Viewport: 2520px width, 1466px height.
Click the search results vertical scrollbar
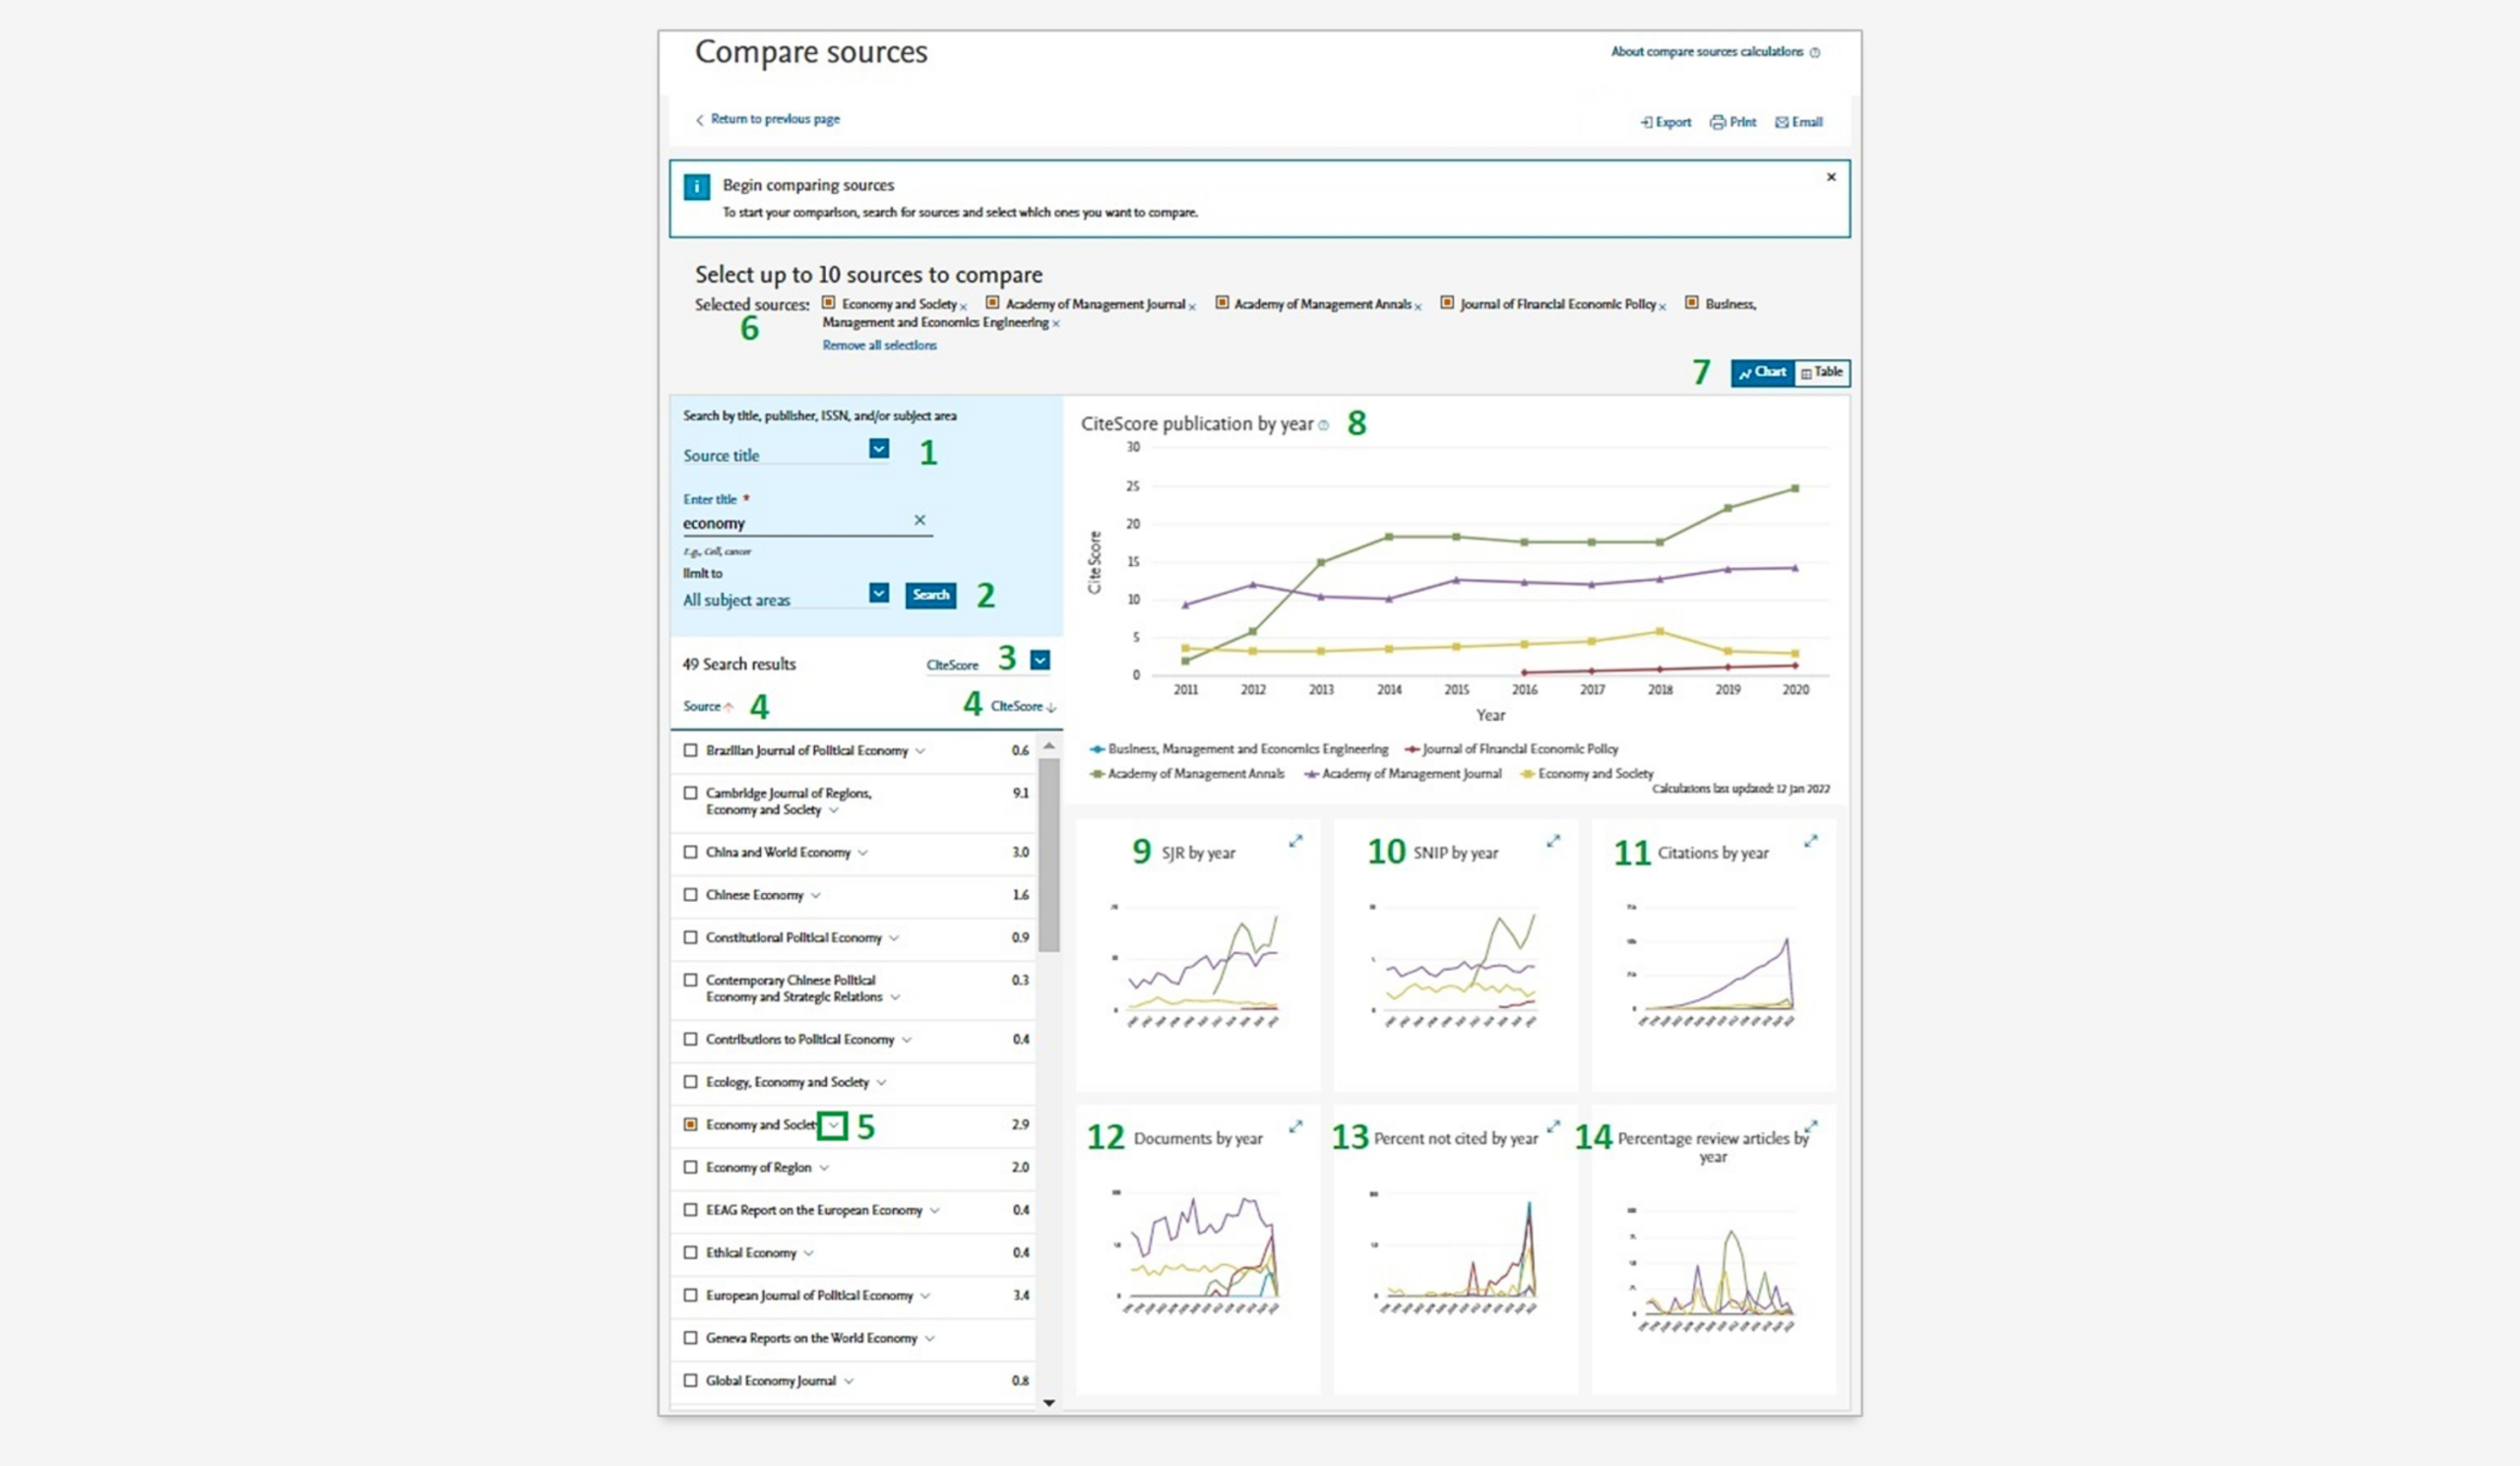[1048, 855]
